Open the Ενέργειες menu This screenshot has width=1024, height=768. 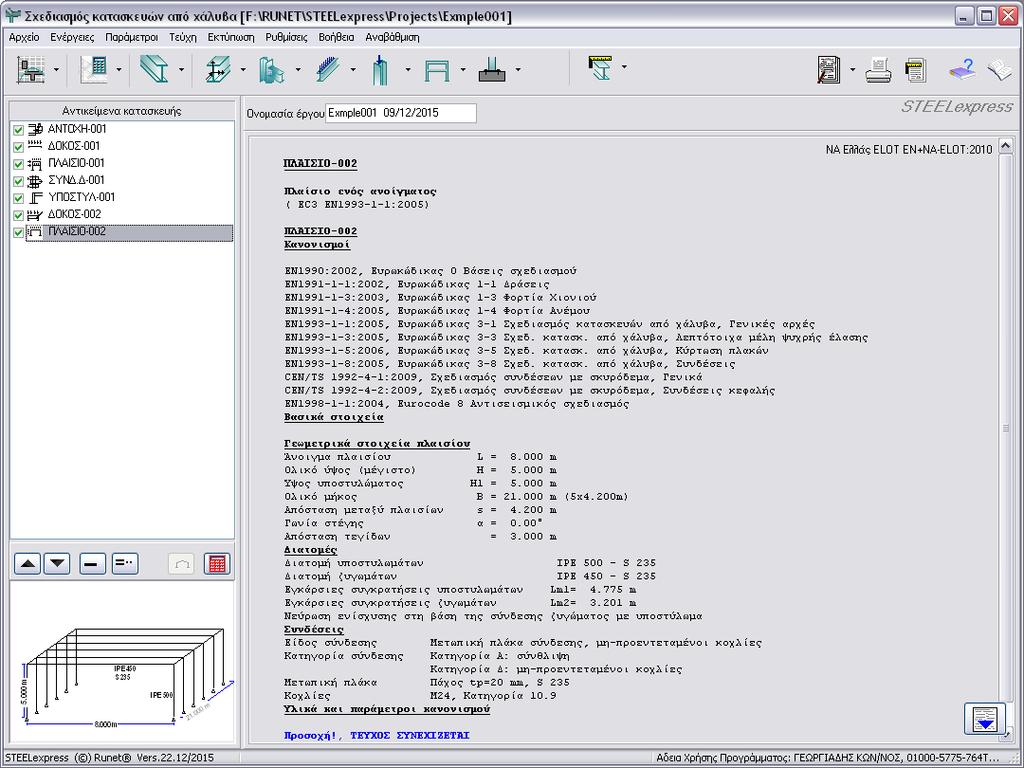tap(72, 37)
